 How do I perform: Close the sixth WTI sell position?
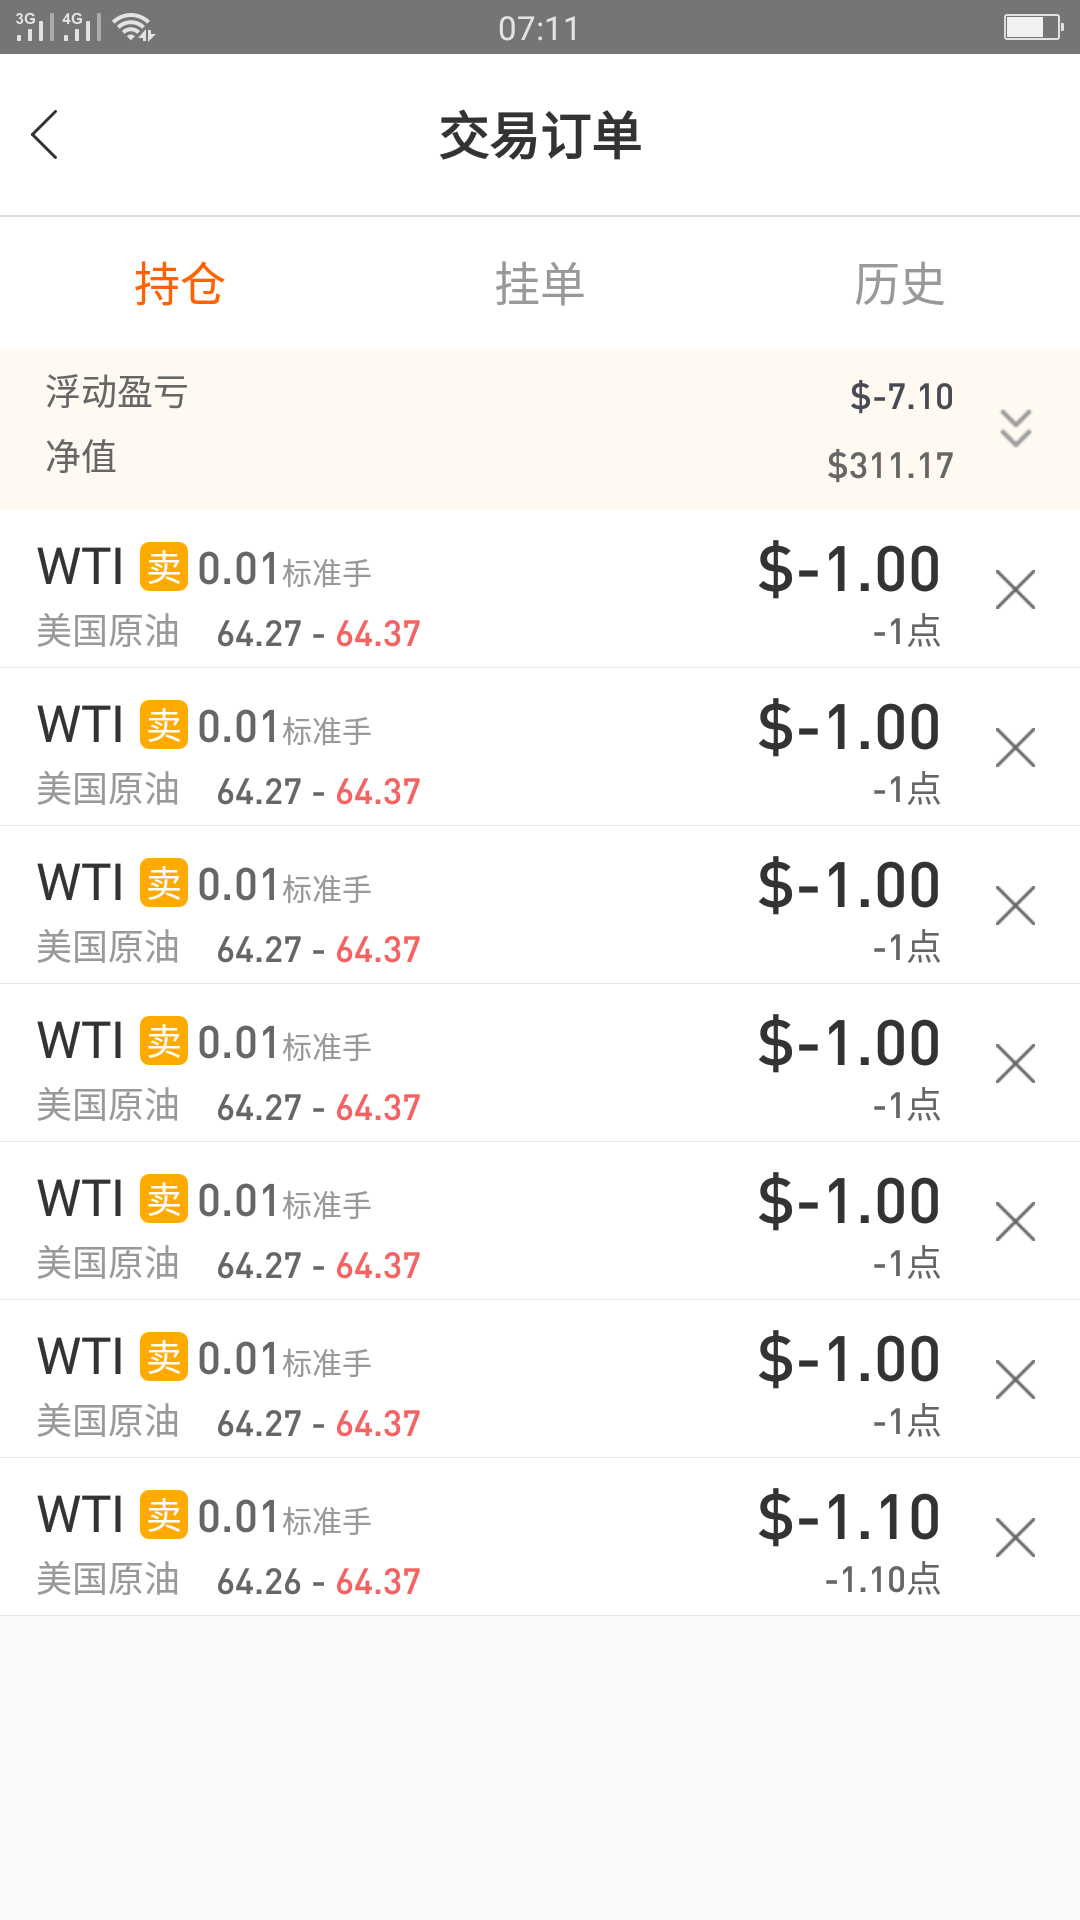pyautogui.click(x=1015, y=1380)
